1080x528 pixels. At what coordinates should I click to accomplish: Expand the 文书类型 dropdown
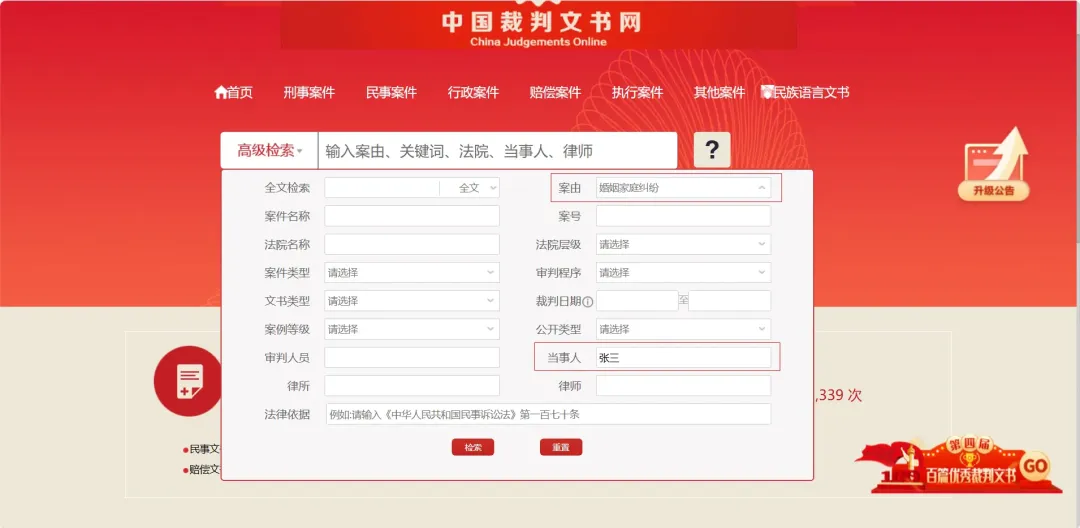click(412, 301)
